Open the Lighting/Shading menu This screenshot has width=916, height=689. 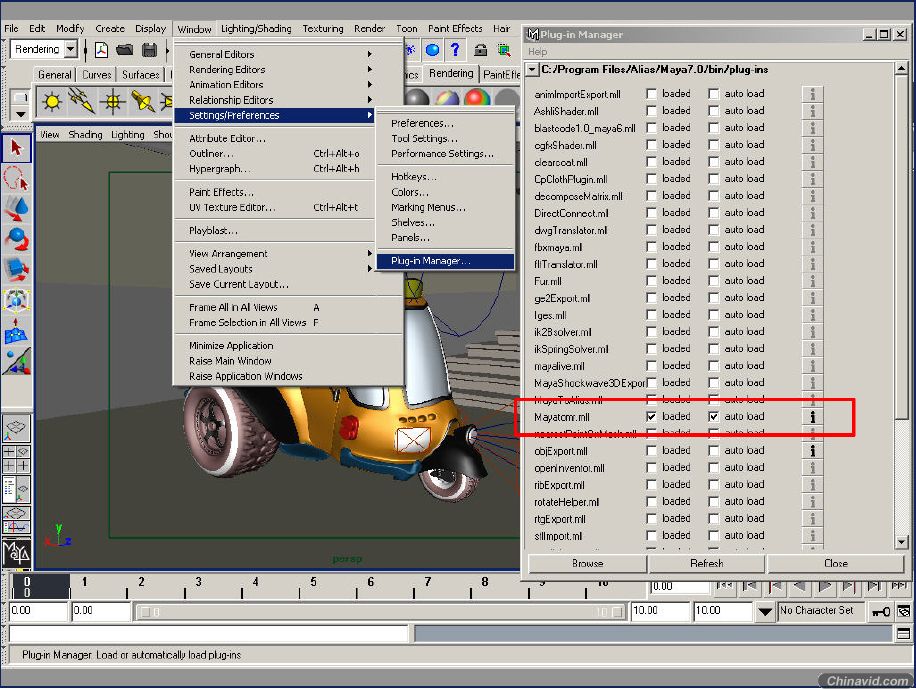click(x=256, y=28)
